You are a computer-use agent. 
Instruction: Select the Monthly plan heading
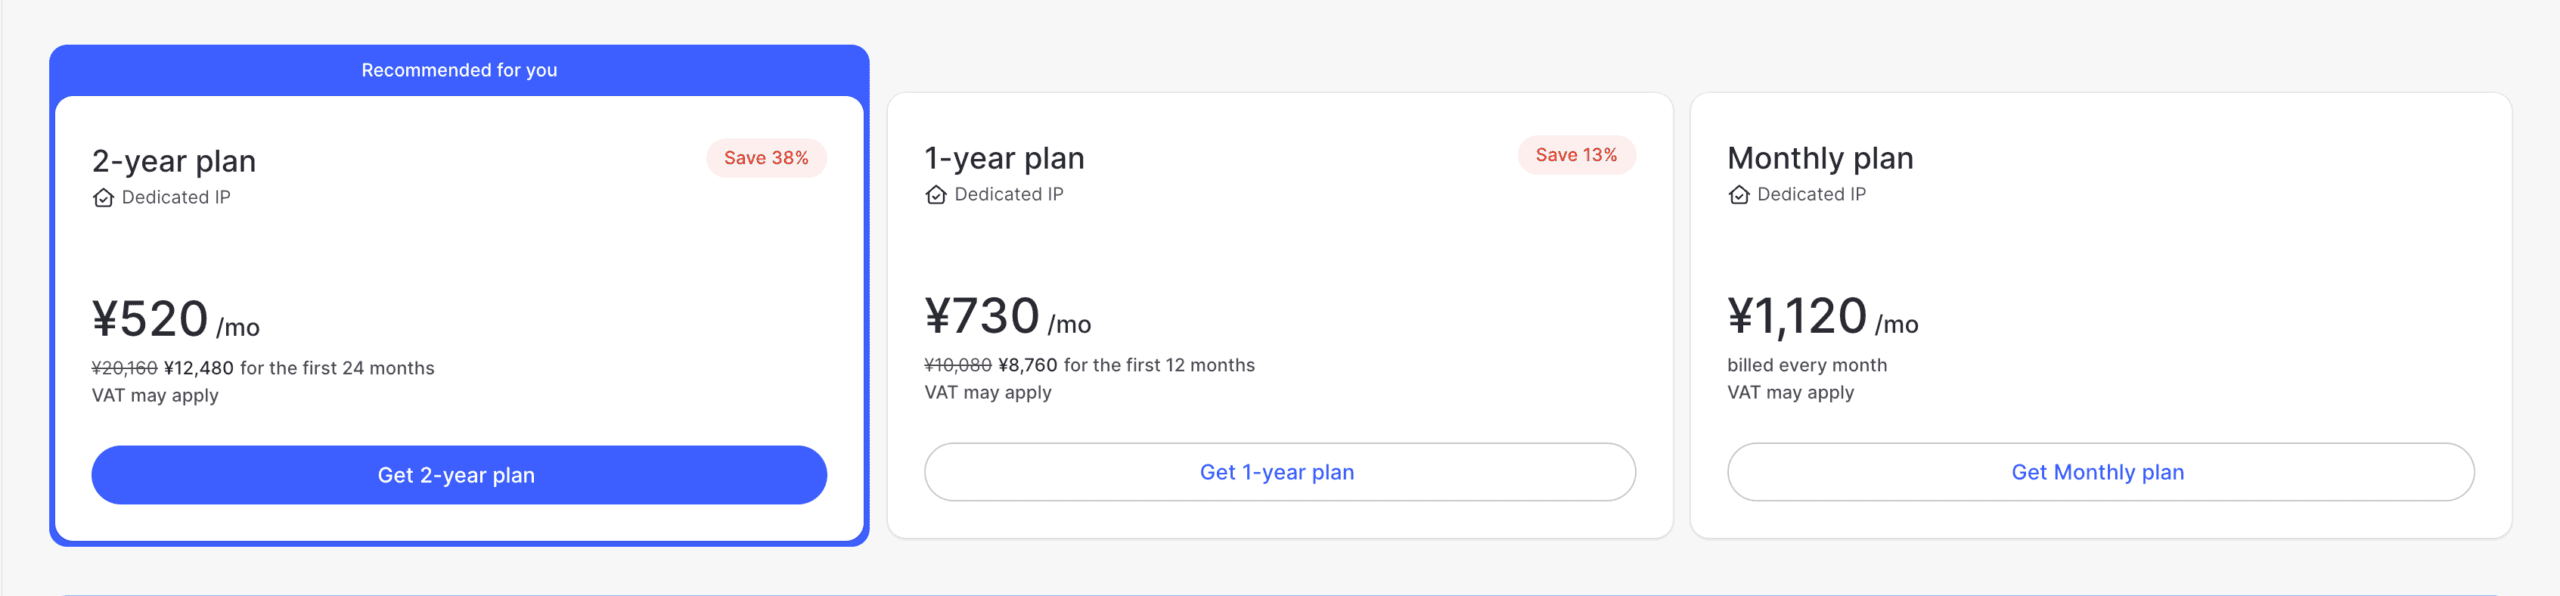pyautogui.click(x=1820, y=158)
